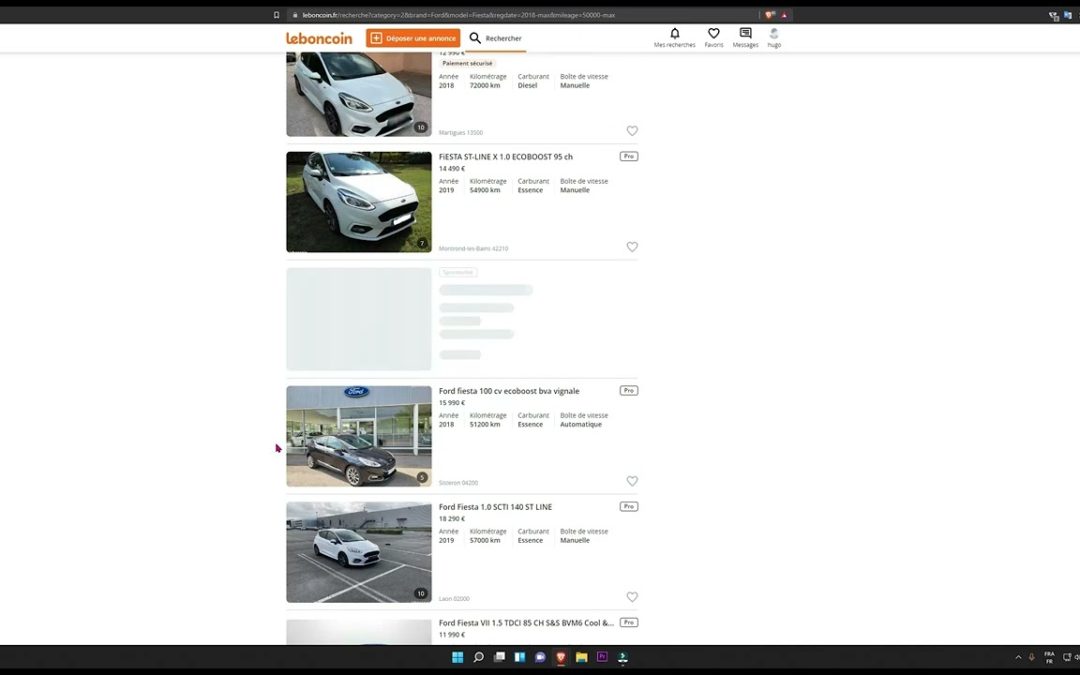Favorite the Martigues 13500 listing
The image size is (1080, 675).
[632, 131]
